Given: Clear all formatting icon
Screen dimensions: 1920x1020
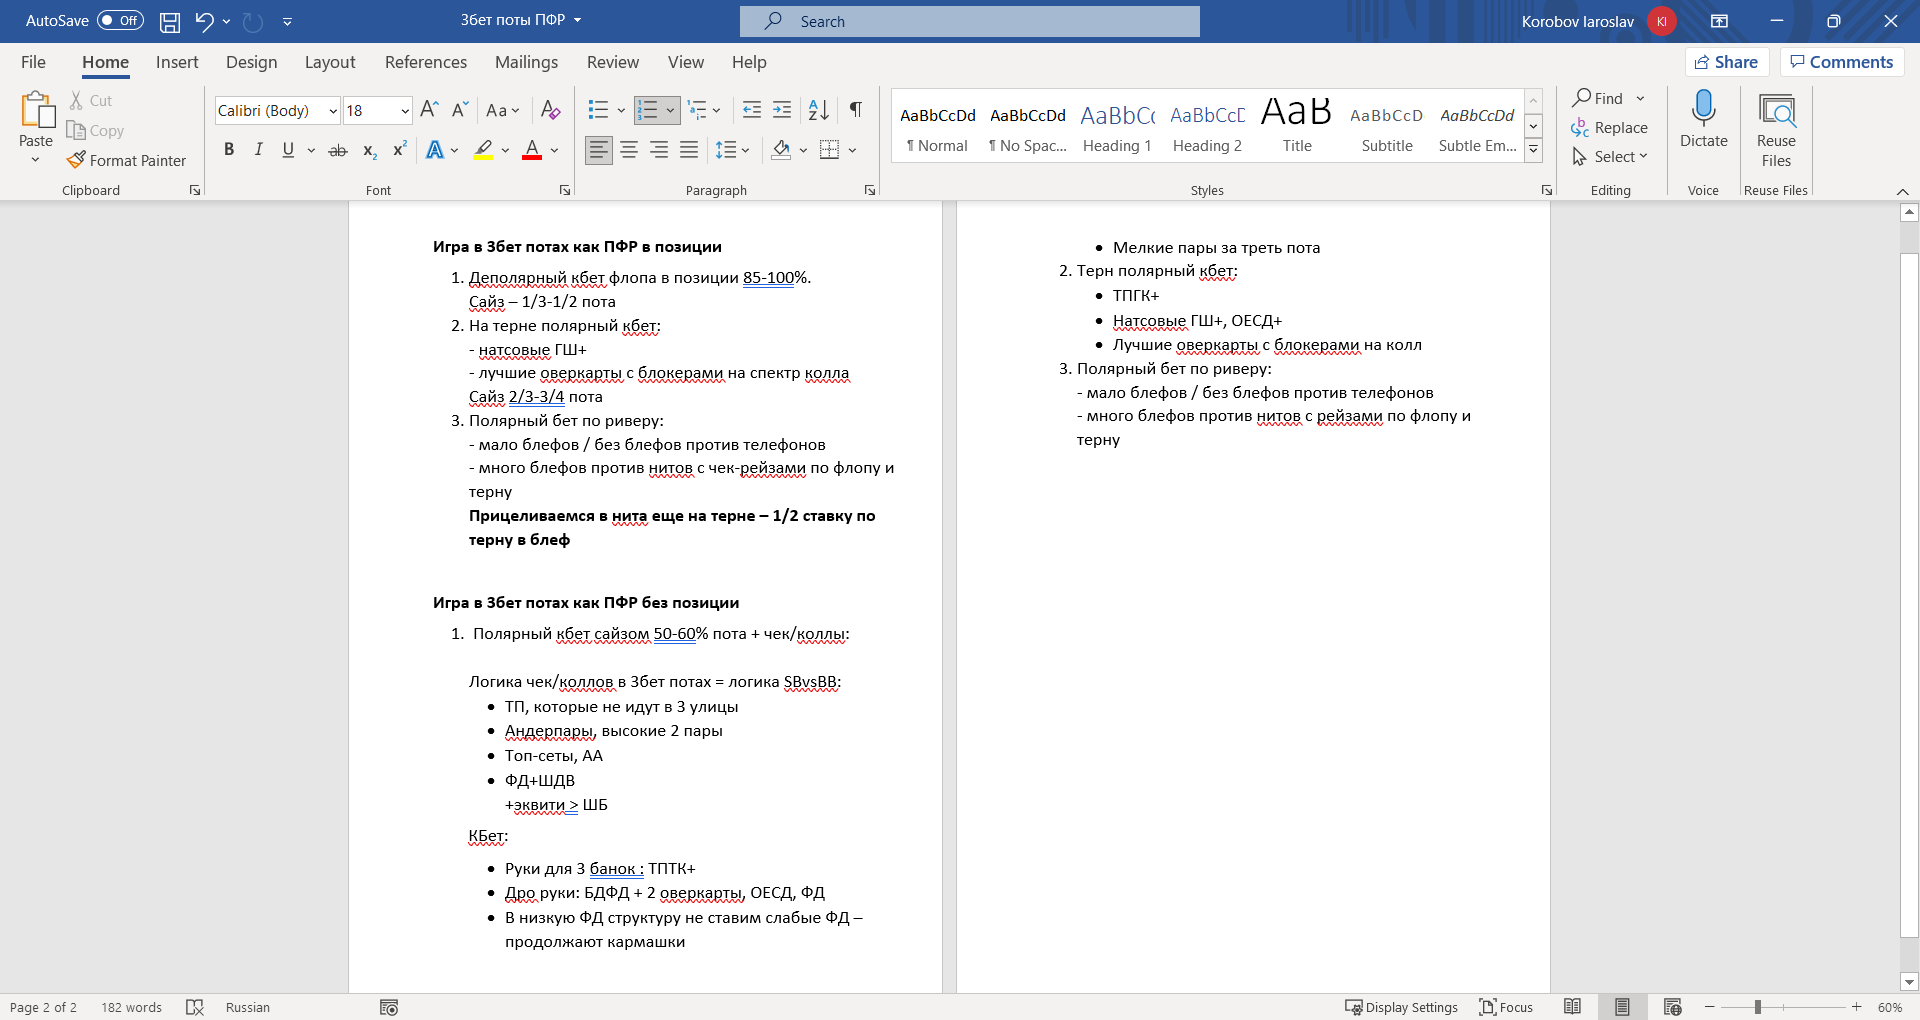Looking at the screenshot, I should [550, 110].
